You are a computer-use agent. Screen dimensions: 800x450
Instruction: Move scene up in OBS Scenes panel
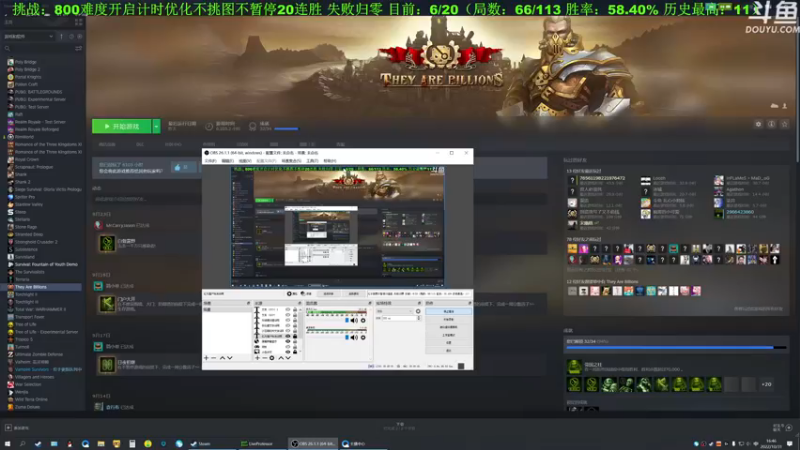[x=222, y=358]
